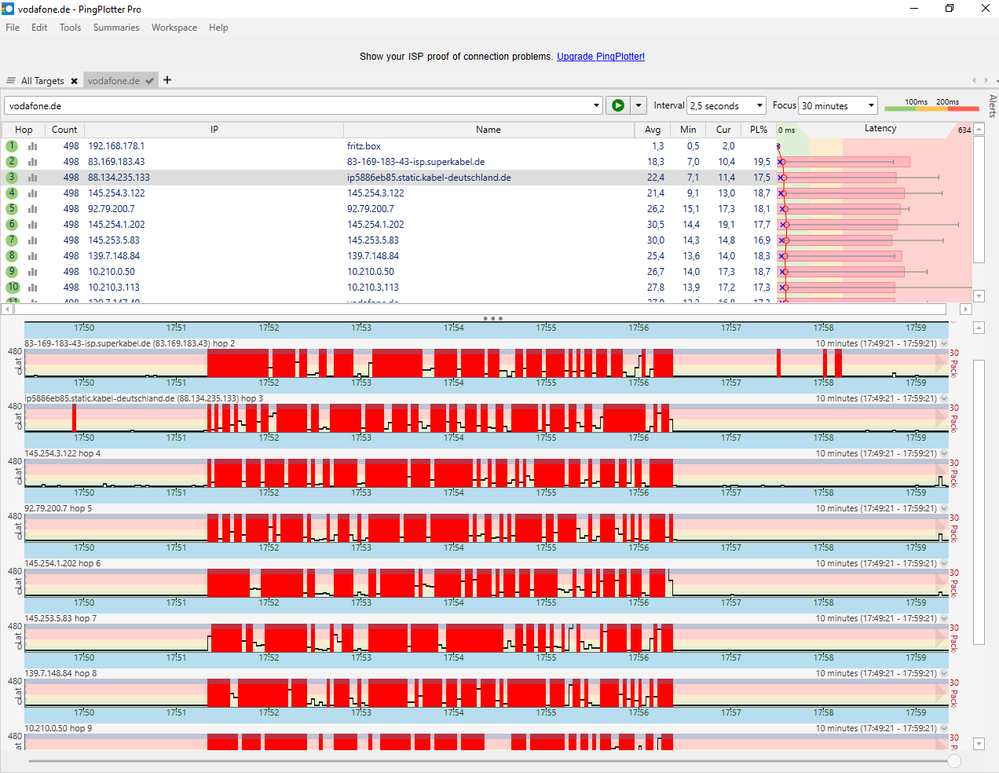Screen dimensions: 999x773
Task: Open the Focus time dropdown
Action: 838,105
